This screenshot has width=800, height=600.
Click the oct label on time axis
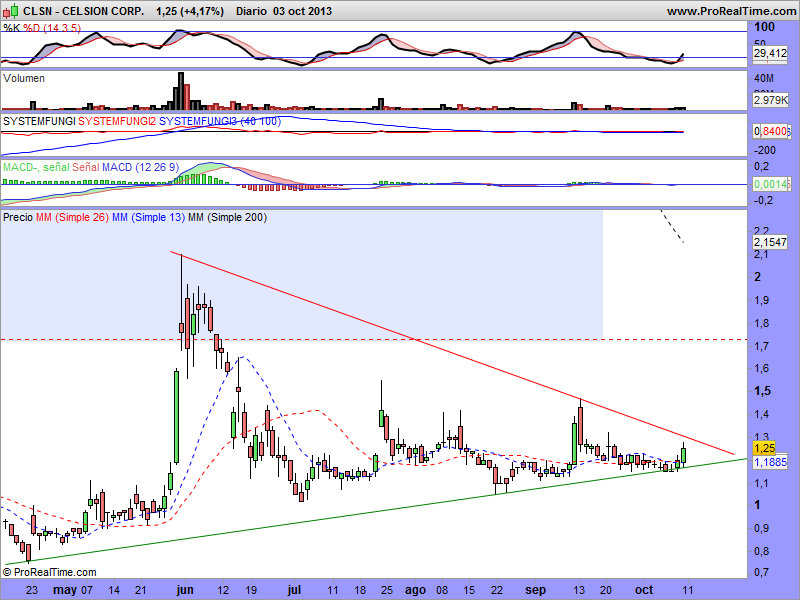(644, 590)
